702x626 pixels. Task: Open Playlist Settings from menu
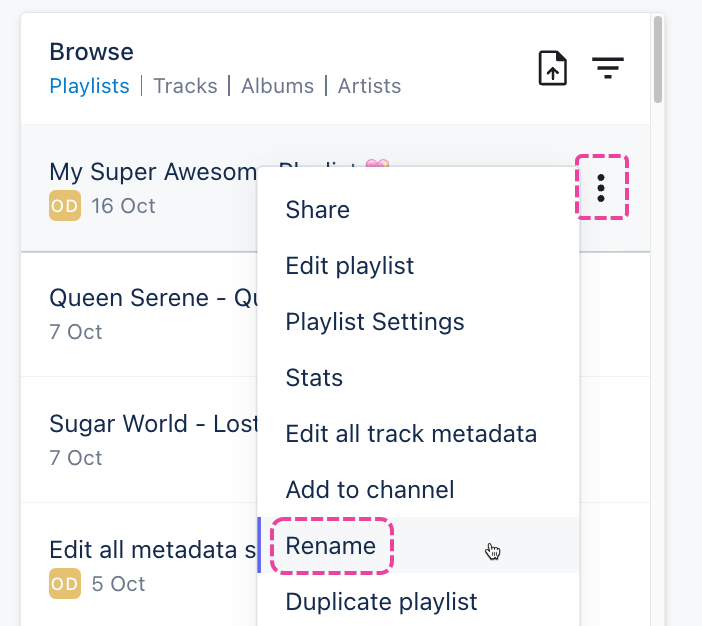point(374,322)
